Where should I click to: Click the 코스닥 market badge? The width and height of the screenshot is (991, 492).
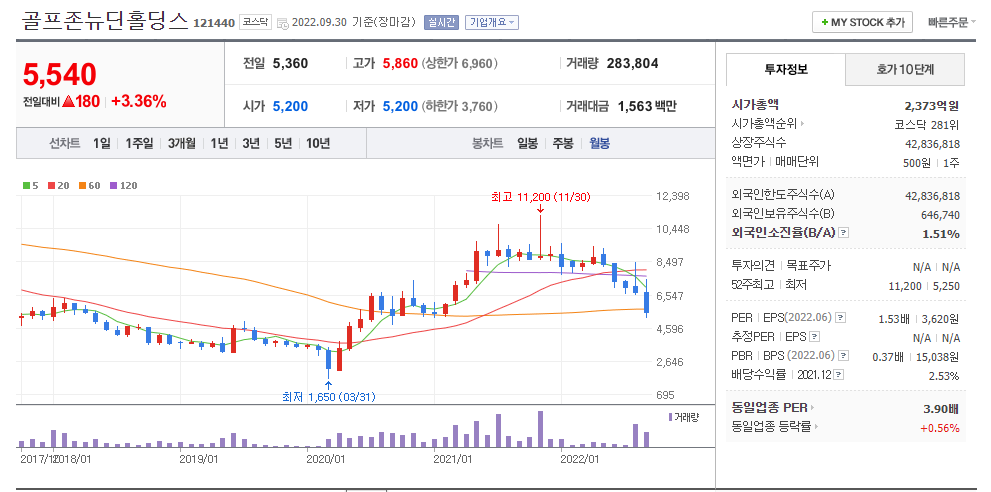pyautogui.click(x=255, y=22)
